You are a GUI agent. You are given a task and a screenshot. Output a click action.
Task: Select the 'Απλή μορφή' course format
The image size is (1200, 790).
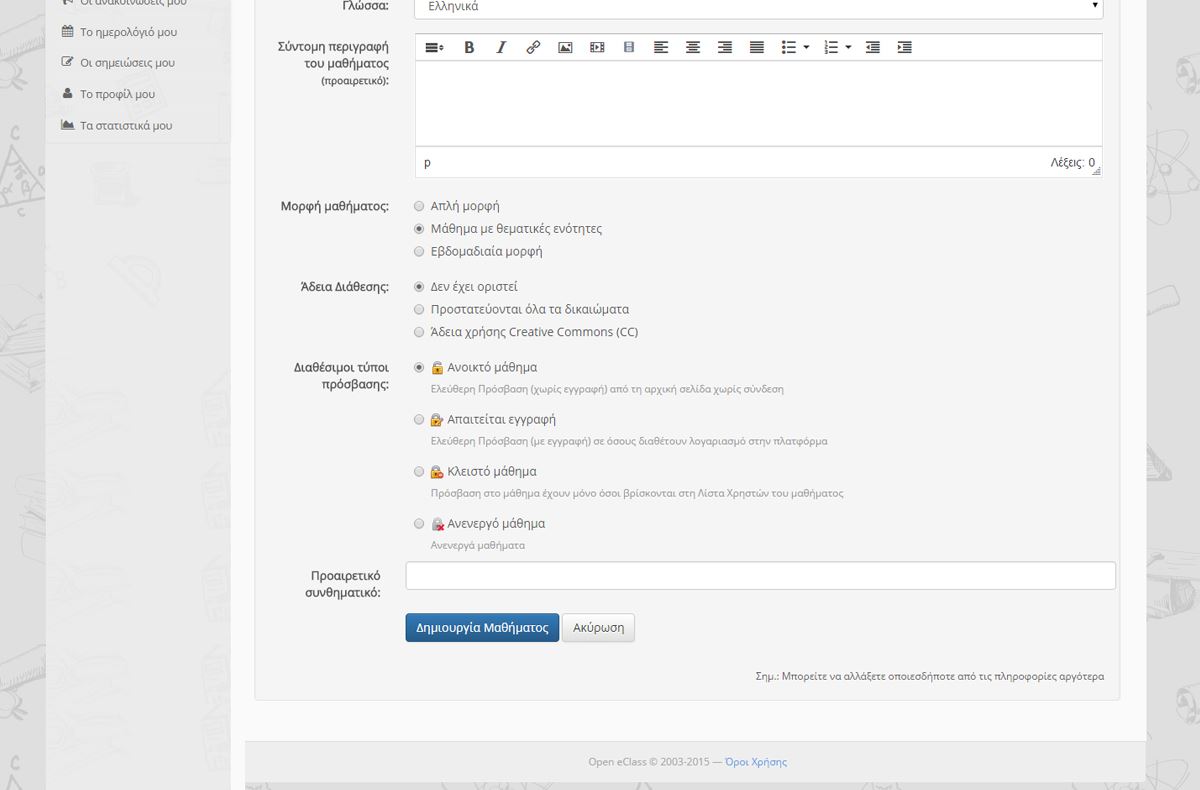point(420,206)
